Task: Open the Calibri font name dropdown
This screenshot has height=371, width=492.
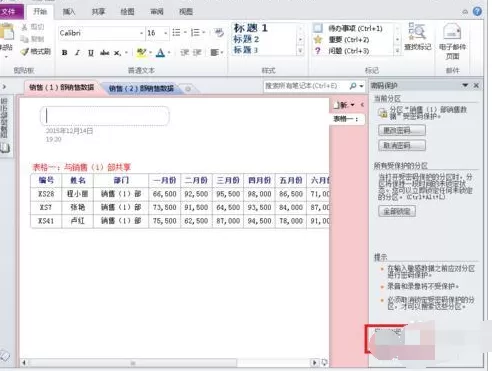Action: [141, 33]
